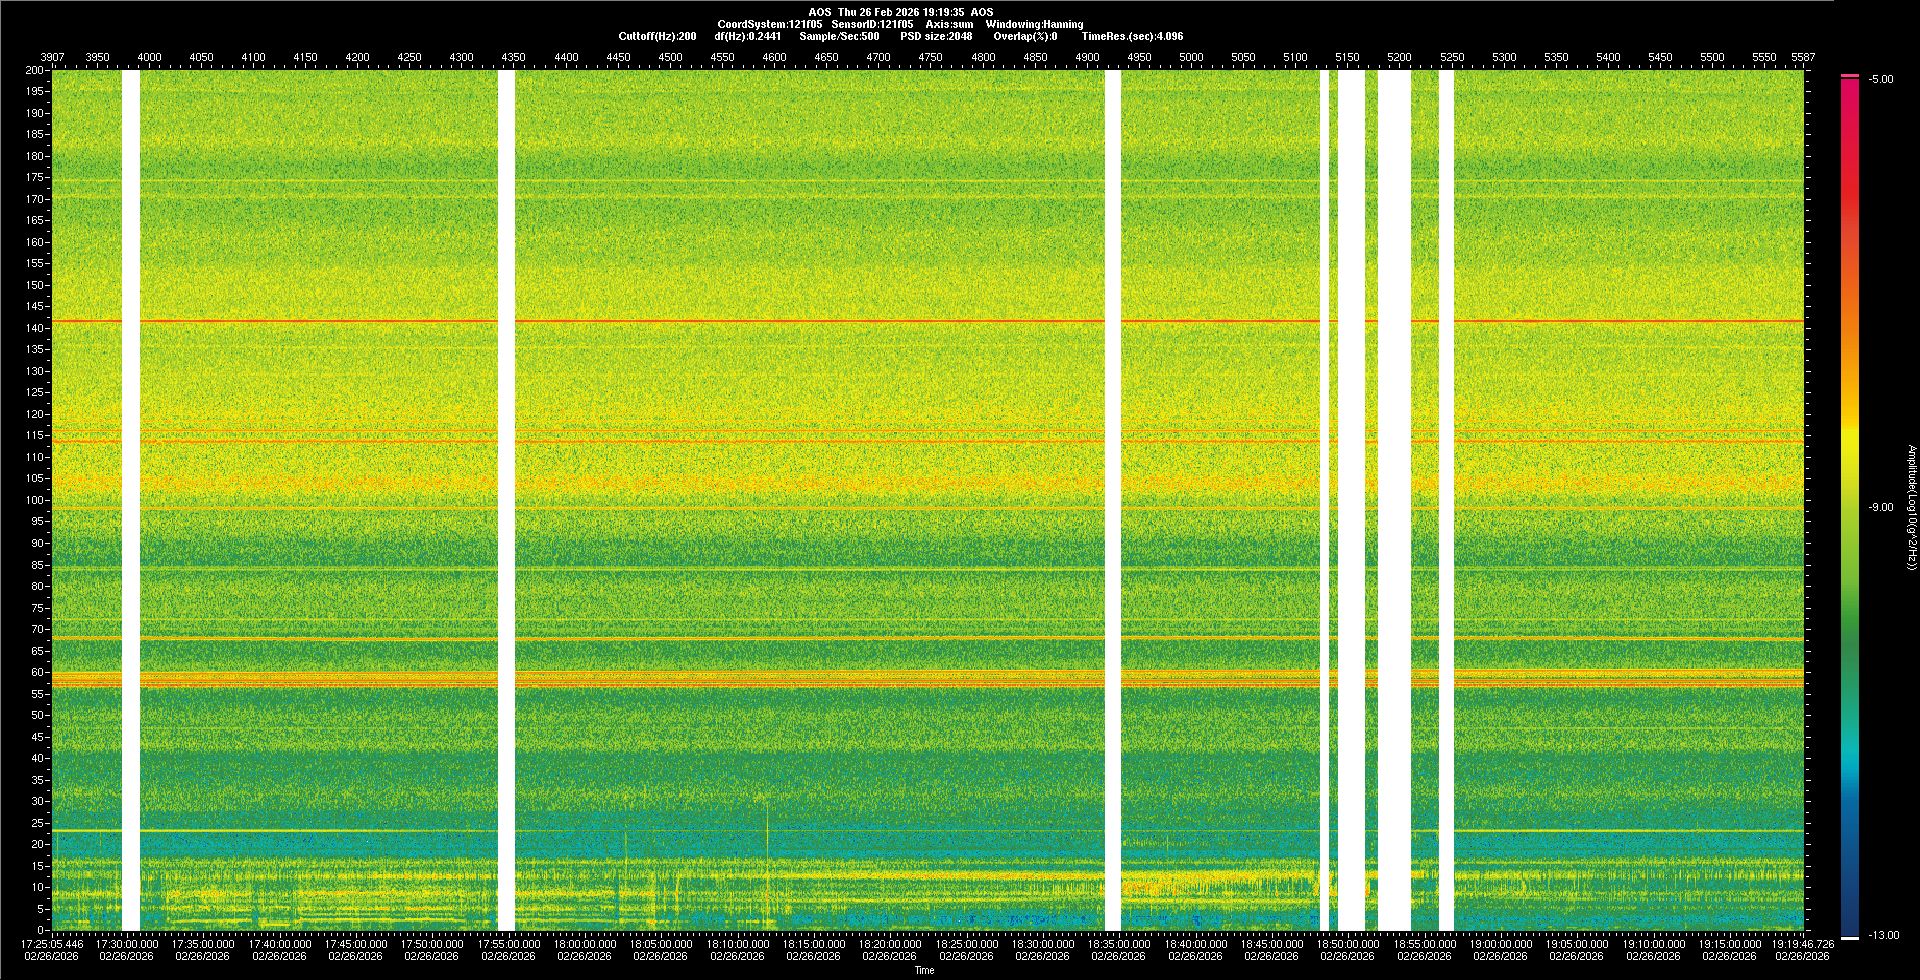Click the 5000 tick on the top axis
This screenshot has height=980, width=1920.
pos(1190,57)
